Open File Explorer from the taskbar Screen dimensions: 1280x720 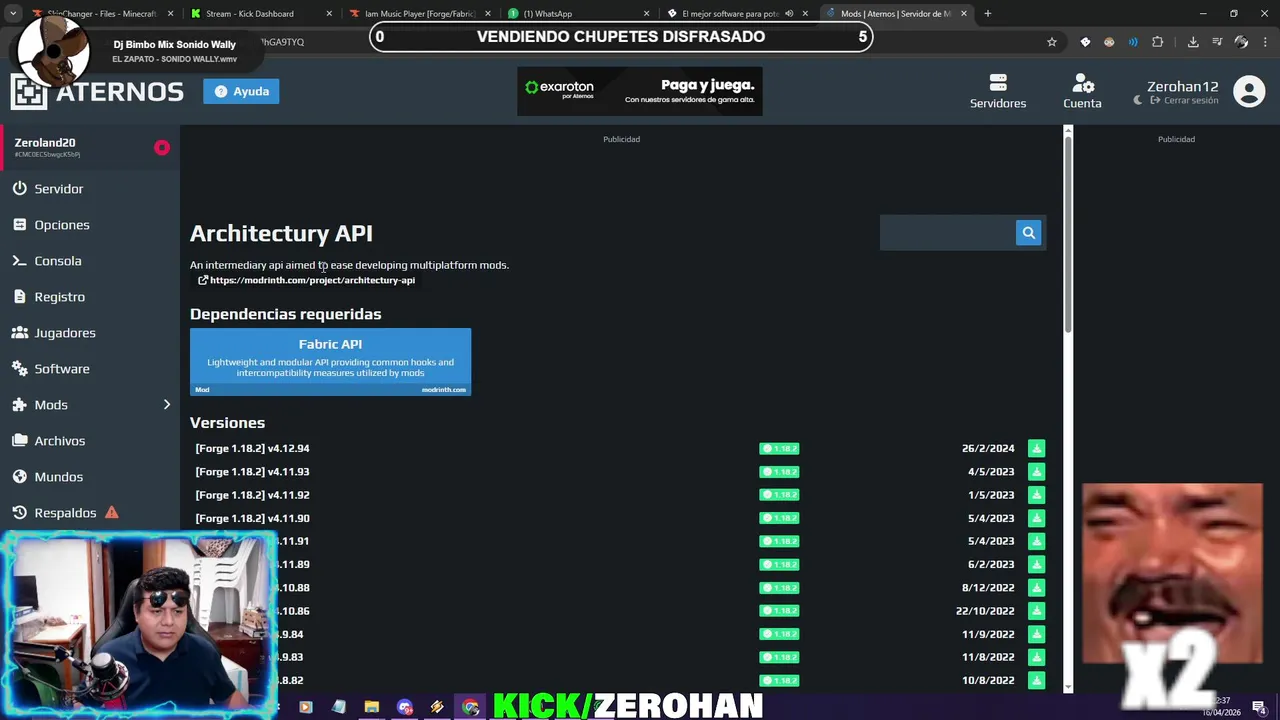pyautogui.click(x=372, y=707)
